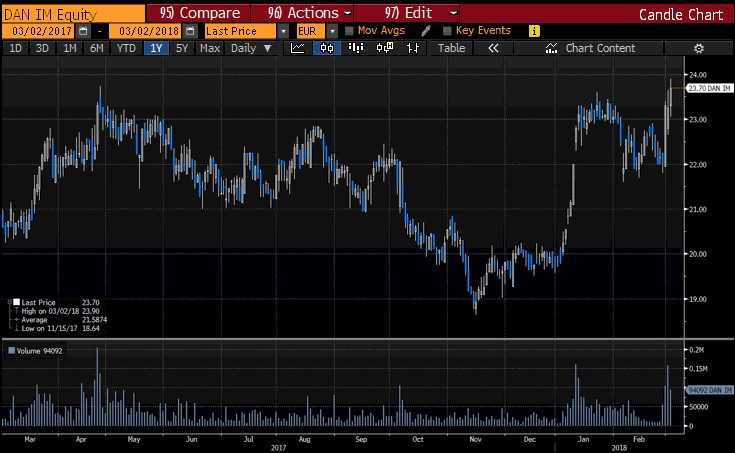
Task: Open chart settings gear icon
Action: [698, 48]
